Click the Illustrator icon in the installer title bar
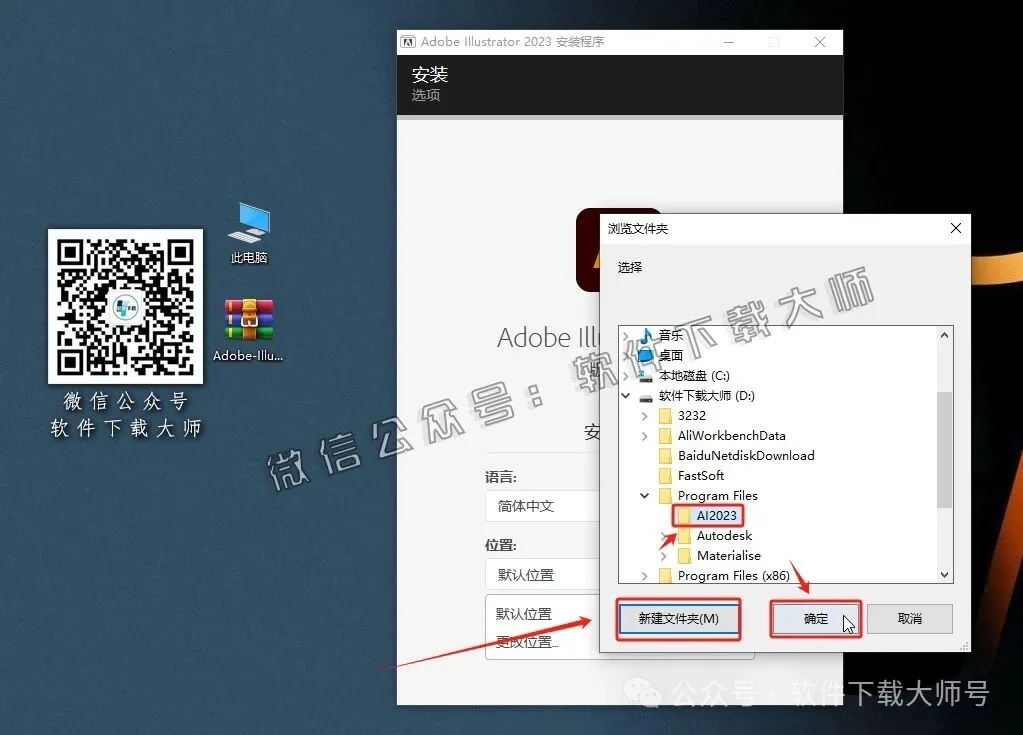This screenshot has width=1023, height=735. (408, 41)
